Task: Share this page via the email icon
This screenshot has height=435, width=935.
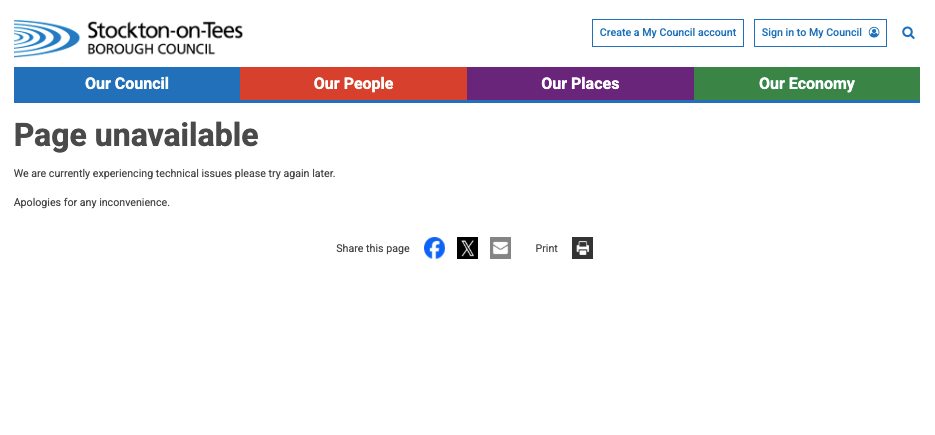Action: (x=500, y=248)
